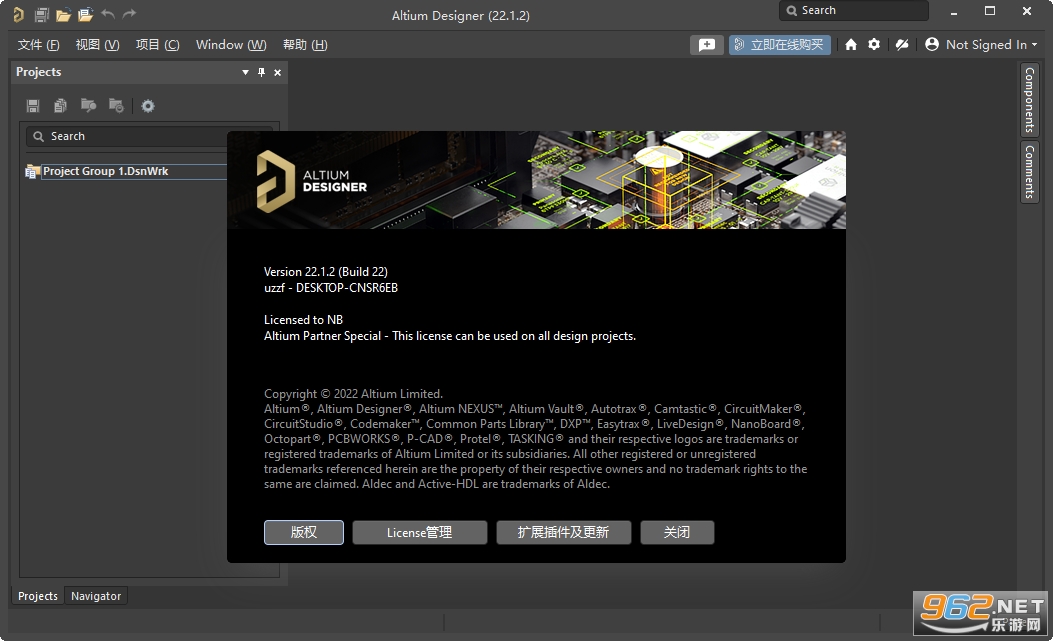Pin the Projects panel
The height and width of the screenshot is (641, 1053).
pyautogui.click(x=261, y=72)
